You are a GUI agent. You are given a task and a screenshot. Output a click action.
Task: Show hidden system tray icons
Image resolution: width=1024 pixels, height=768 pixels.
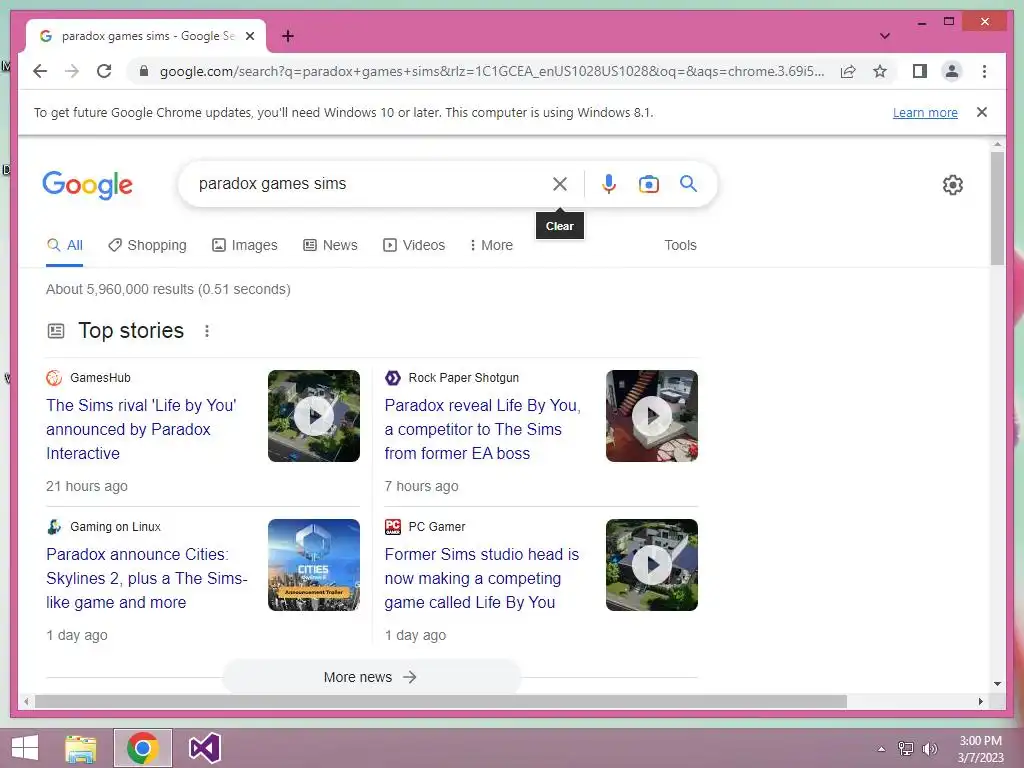tap(881, 749)
